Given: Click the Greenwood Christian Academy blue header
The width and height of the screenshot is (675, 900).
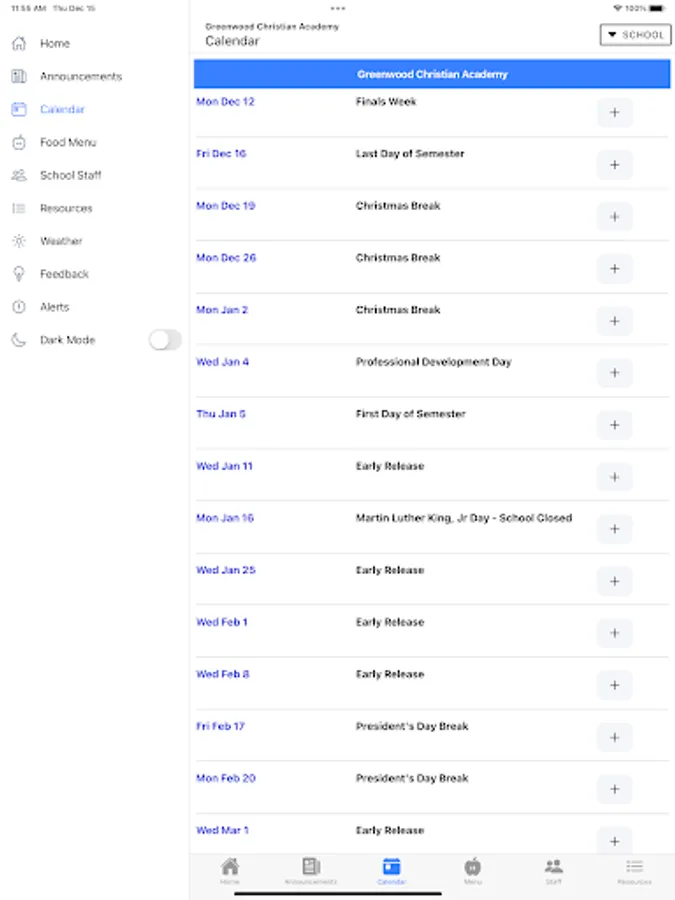Looking at the screenshot, I should tap(432, 74).
